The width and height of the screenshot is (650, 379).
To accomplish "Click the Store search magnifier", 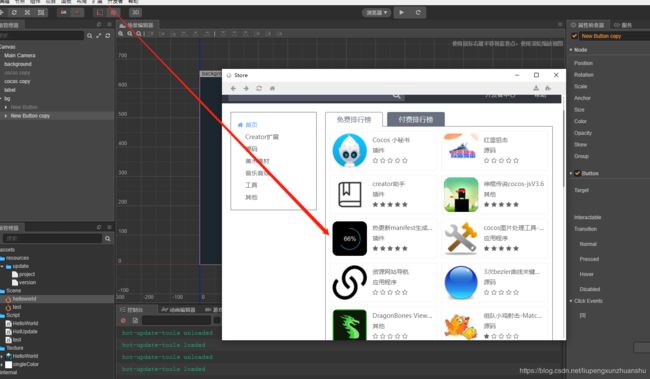I will click(x=397, y=96).
